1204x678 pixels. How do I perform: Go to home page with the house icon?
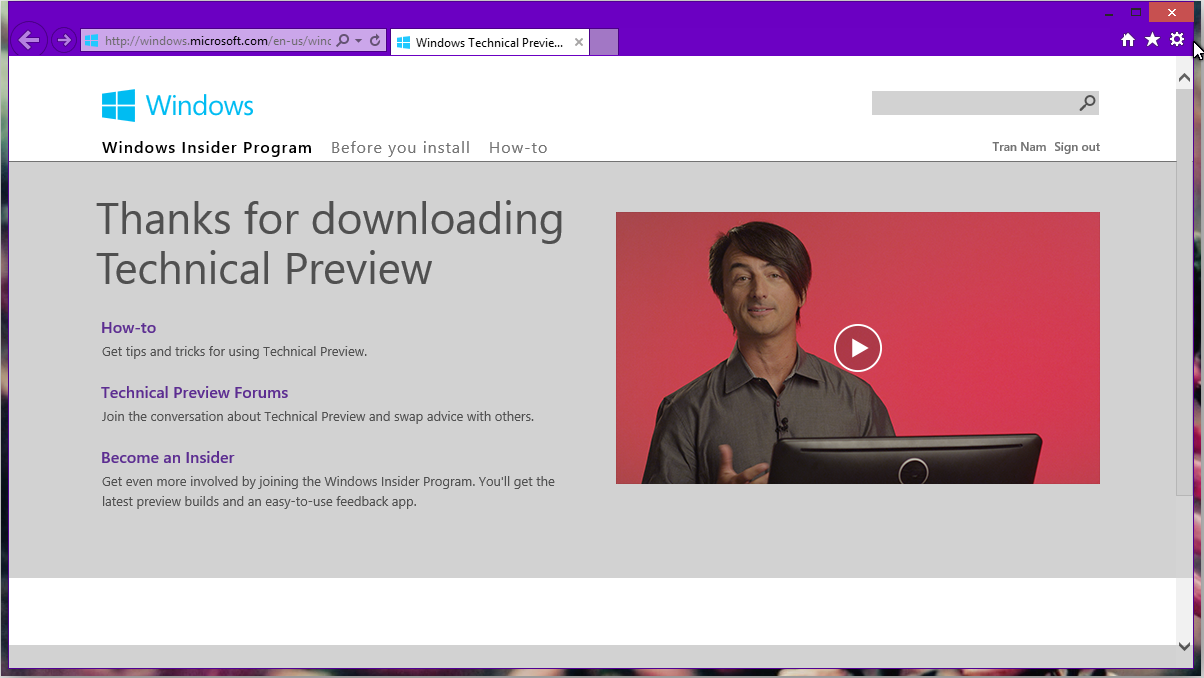1127,41
